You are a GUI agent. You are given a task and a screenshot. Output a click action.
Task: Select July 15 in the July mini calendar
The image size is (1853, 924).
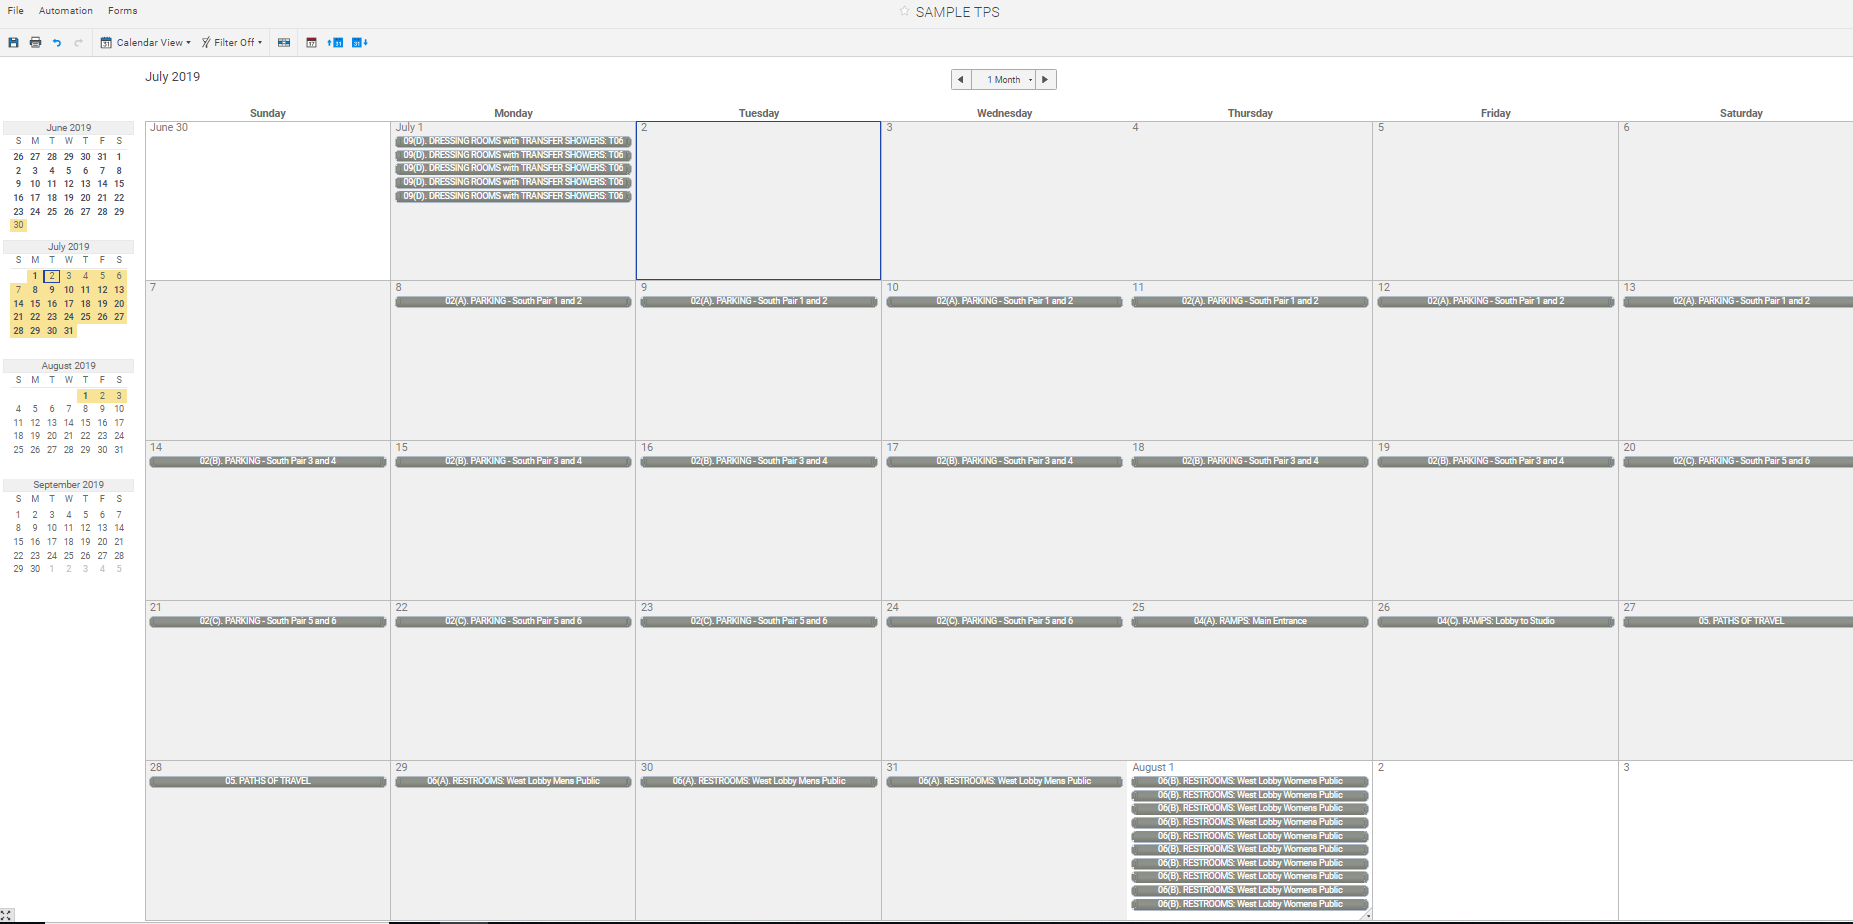click(35, 304)
